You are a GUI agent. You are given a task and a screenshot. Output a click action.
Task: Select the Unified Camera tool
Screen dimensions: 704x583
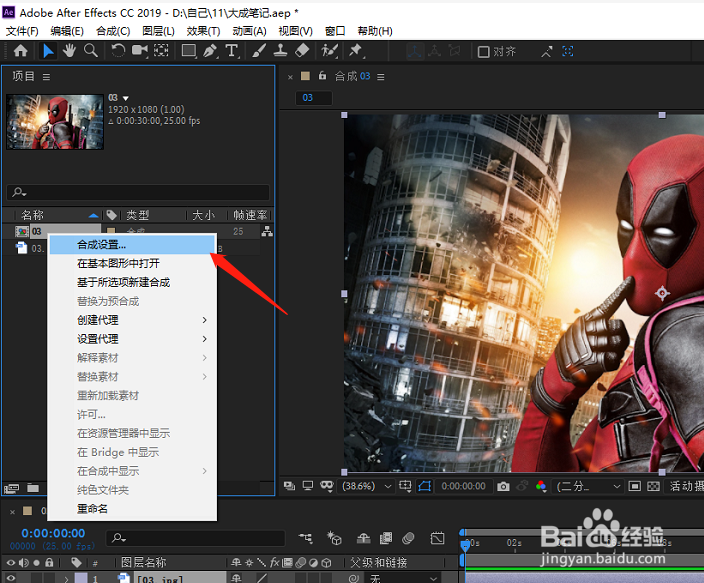140,51
